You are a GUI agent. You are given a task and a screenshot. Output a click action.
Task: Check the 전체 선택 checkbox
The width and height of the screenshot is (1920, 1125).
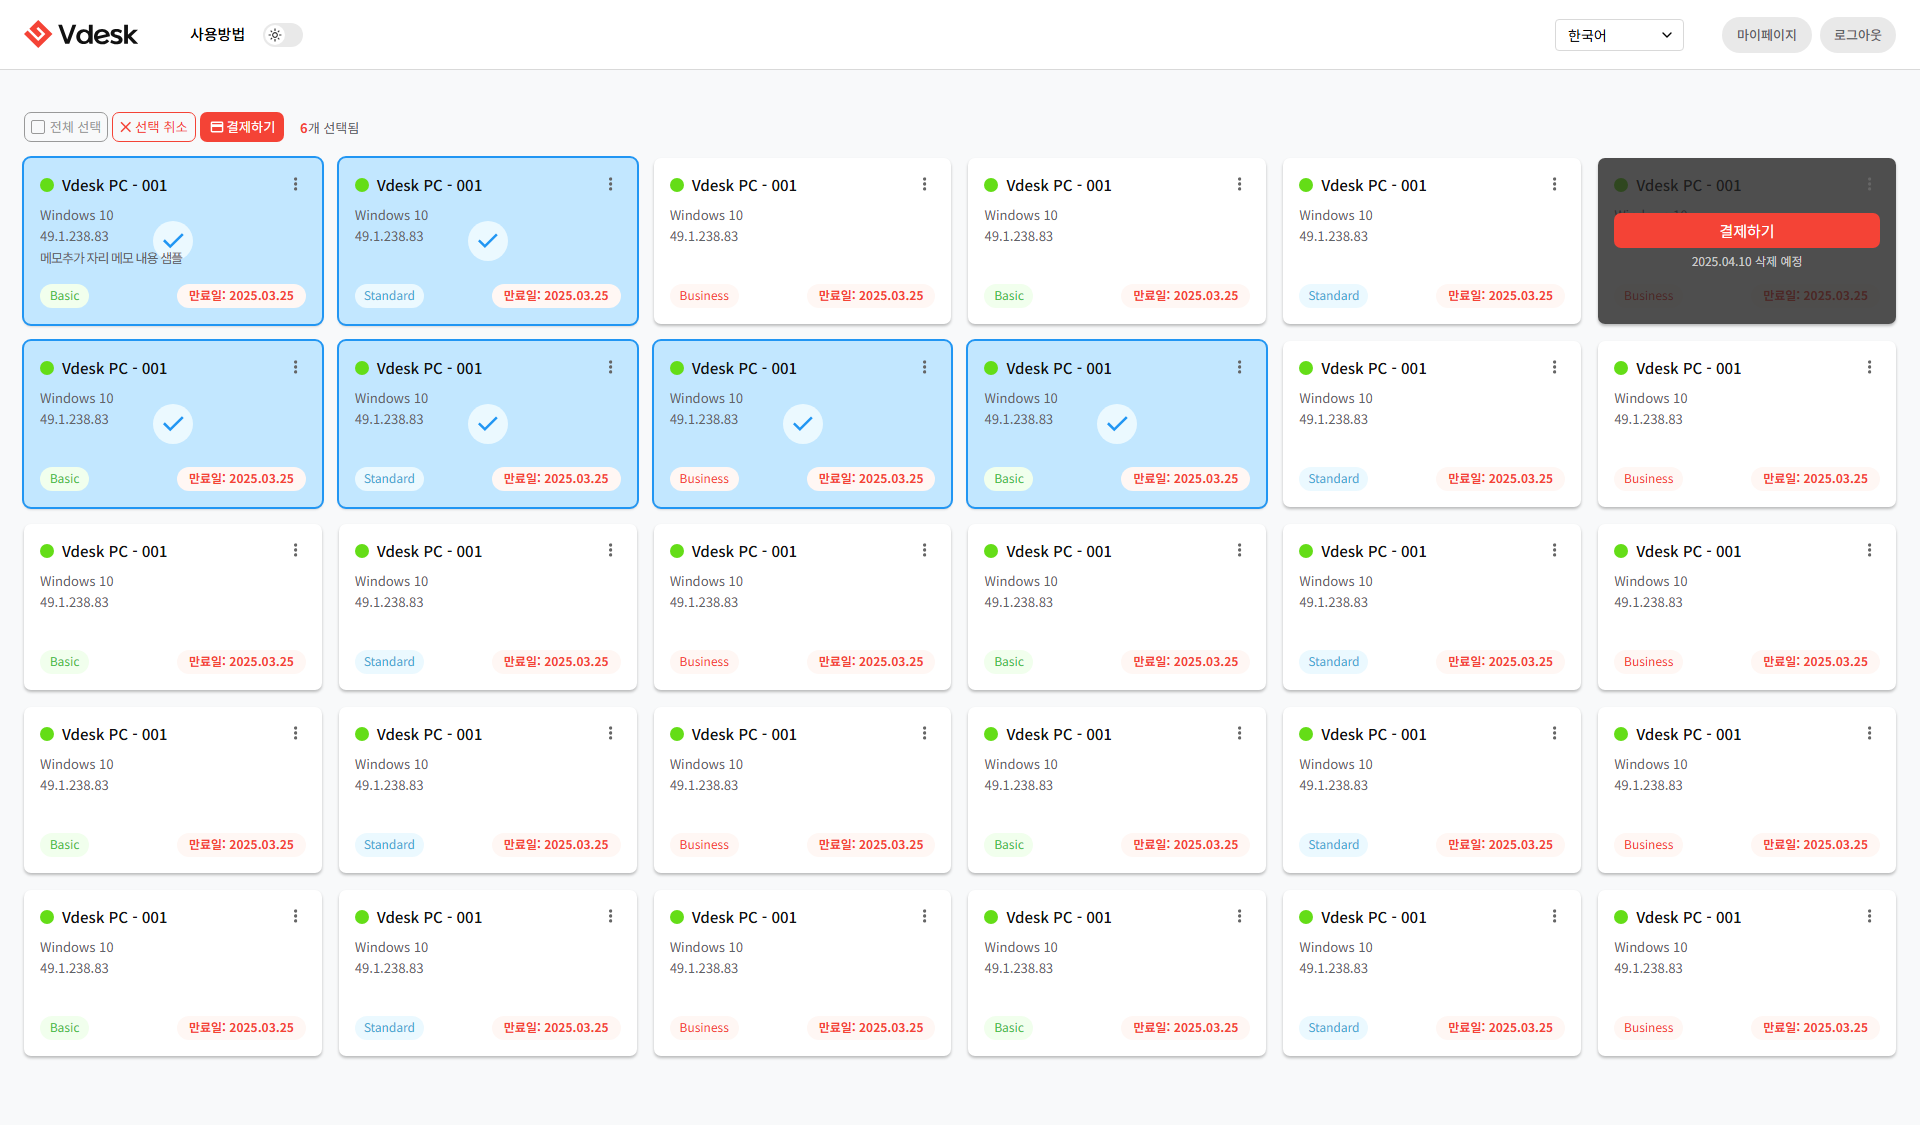tap(39, 127)
